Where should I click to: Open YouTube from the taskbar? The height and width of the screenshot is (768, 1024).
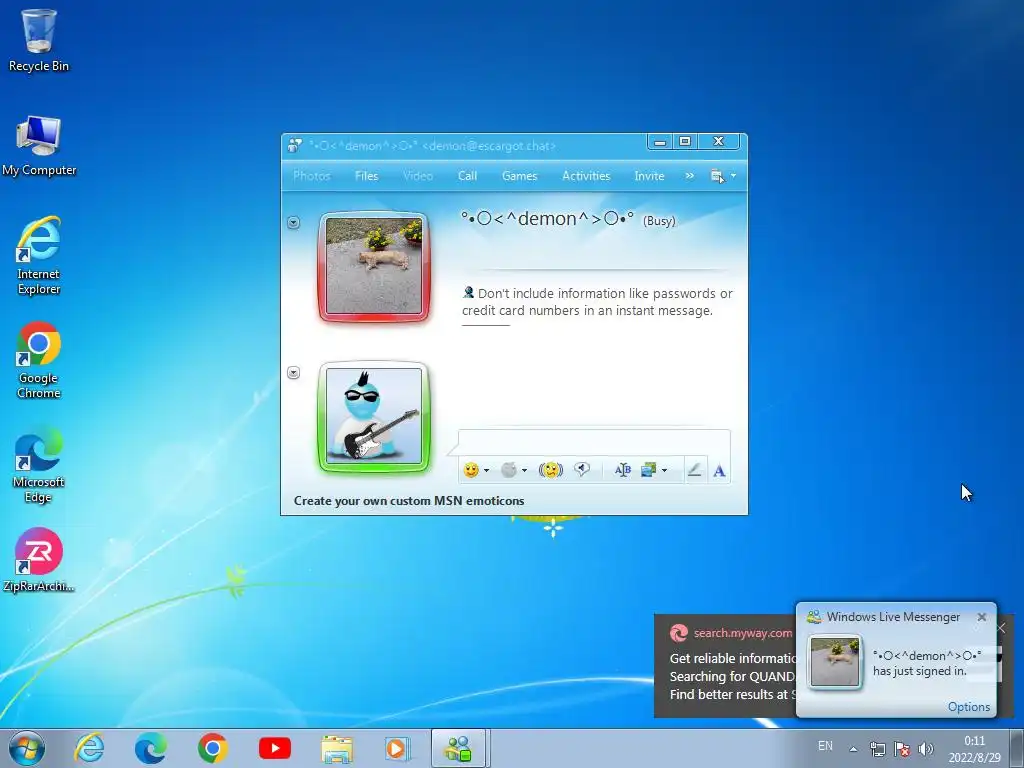(274, 748)
